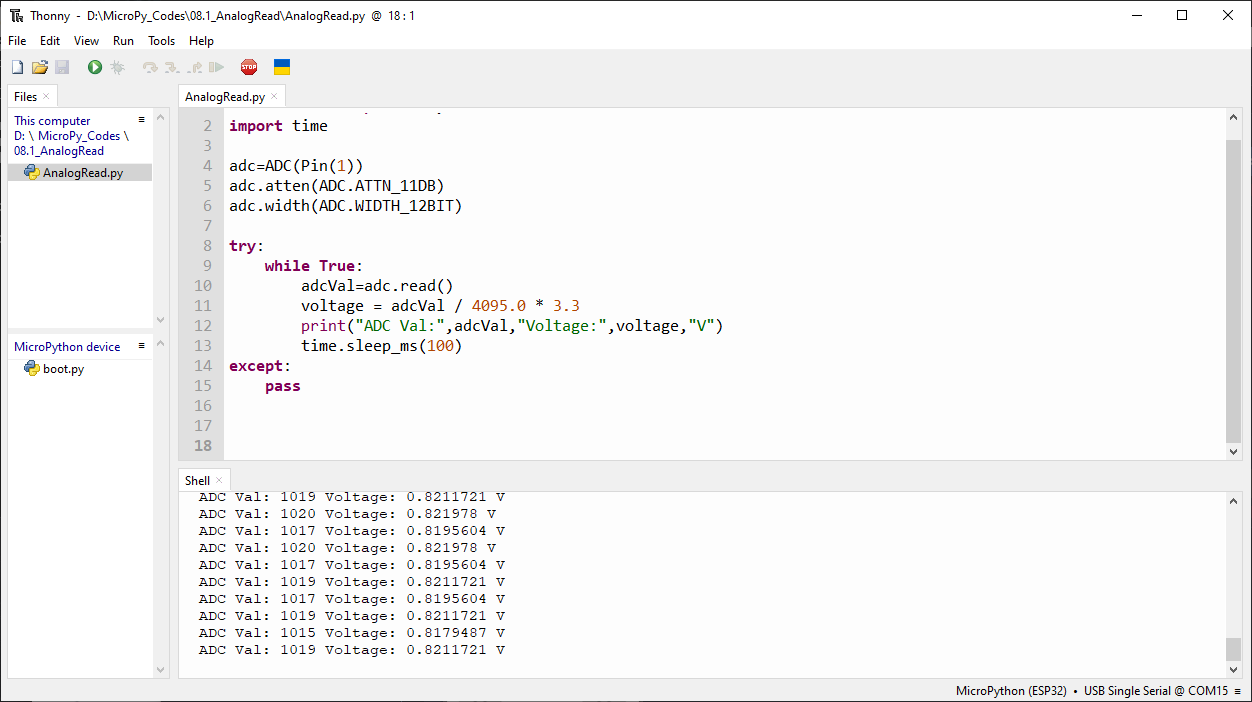Open a file using the folder icon
This screenshot has height=702, width=1252.
40,67
